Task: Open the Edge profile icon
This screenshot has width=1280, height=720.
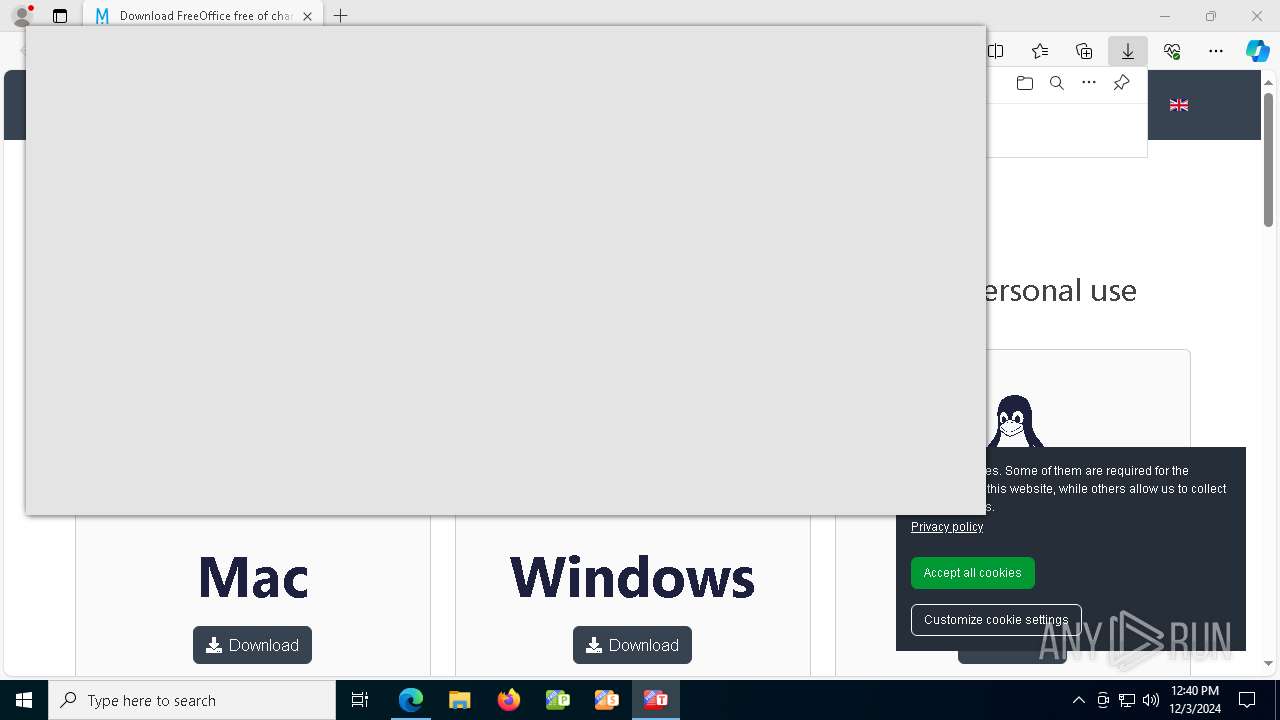Action: click(22, 16)
